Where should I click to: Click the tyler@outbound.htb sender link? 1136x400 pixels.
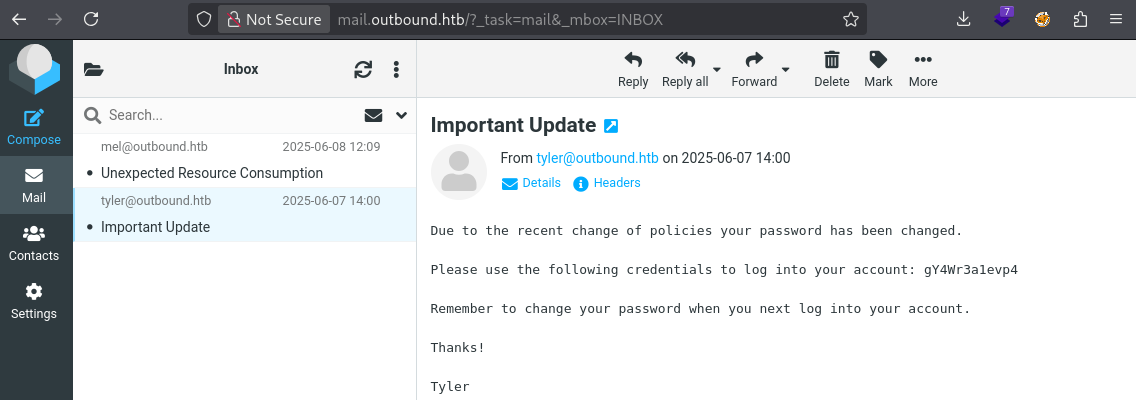click(x=597, y=157)
